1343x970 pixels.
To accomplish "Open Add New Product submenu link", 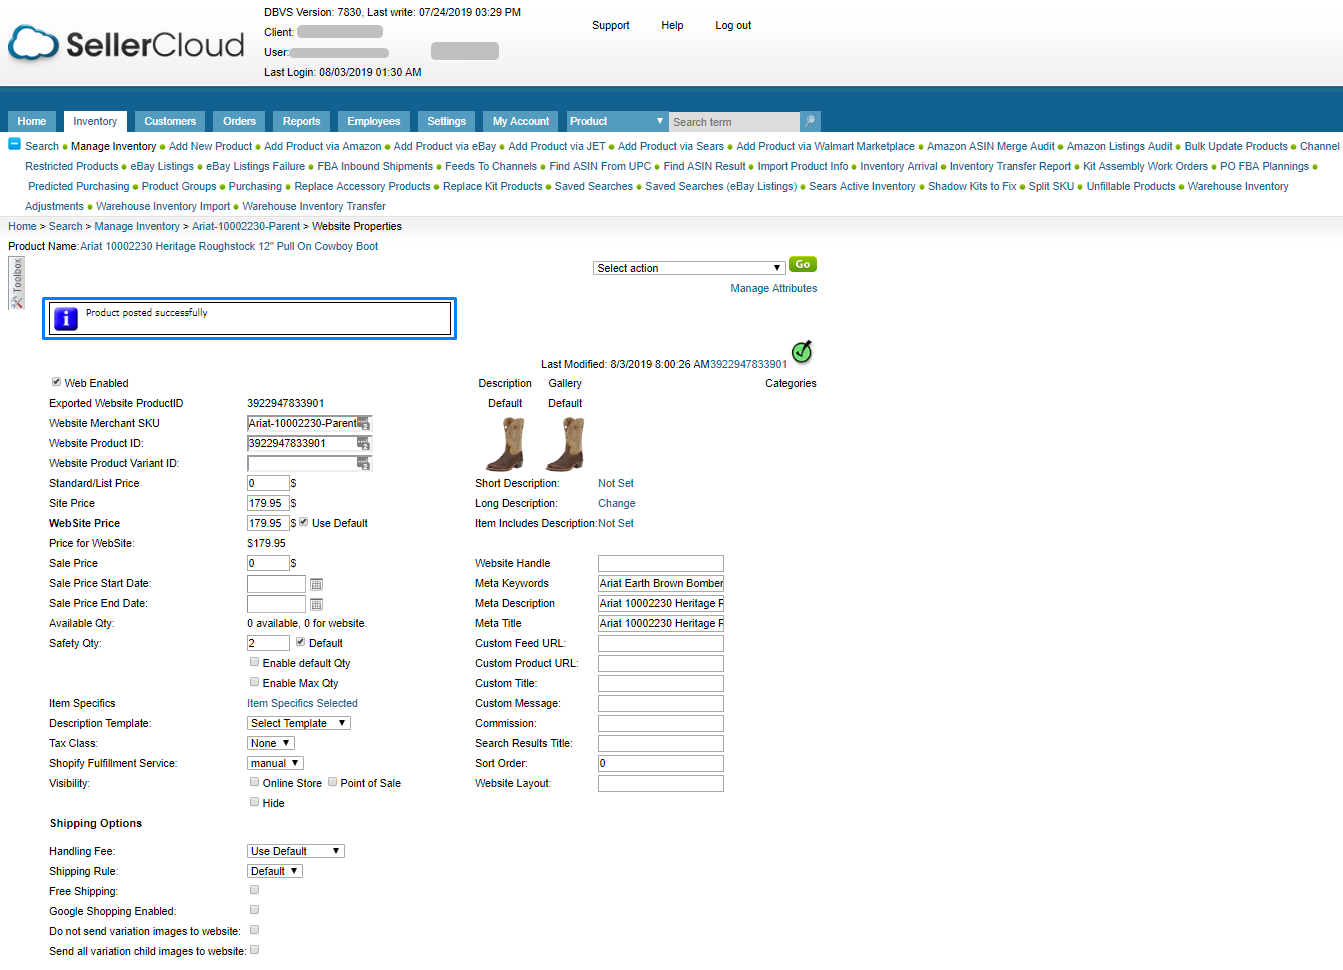I will (x=210, y=146).
